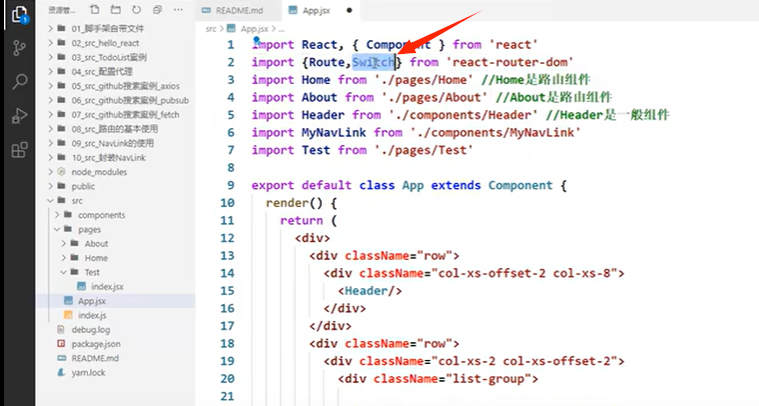Click line number 9 in the gutter
Viewport: 759px width, 406px height.
[x=230, y=185]
